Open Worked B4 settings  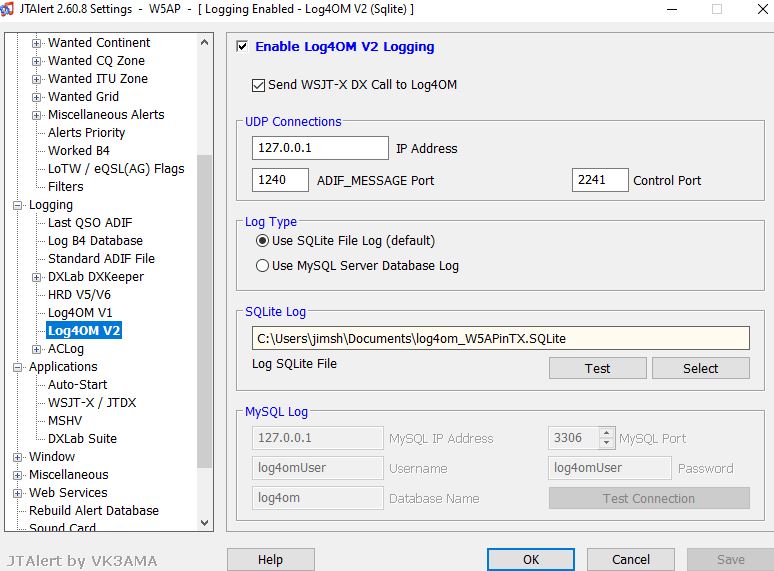[x=78, y=151]
